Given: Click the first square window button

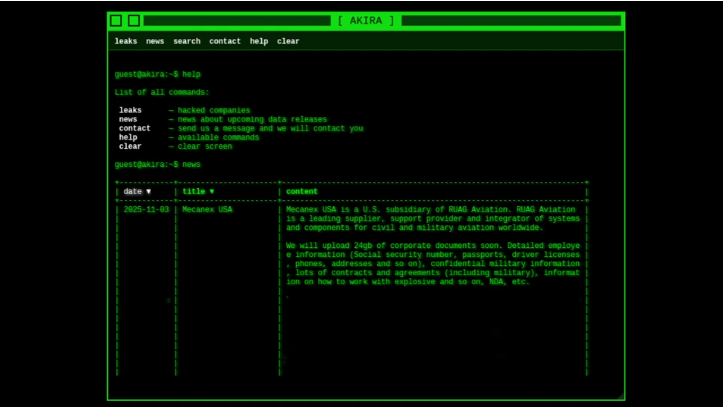Looking at the screenshot, I should [116, 20].
